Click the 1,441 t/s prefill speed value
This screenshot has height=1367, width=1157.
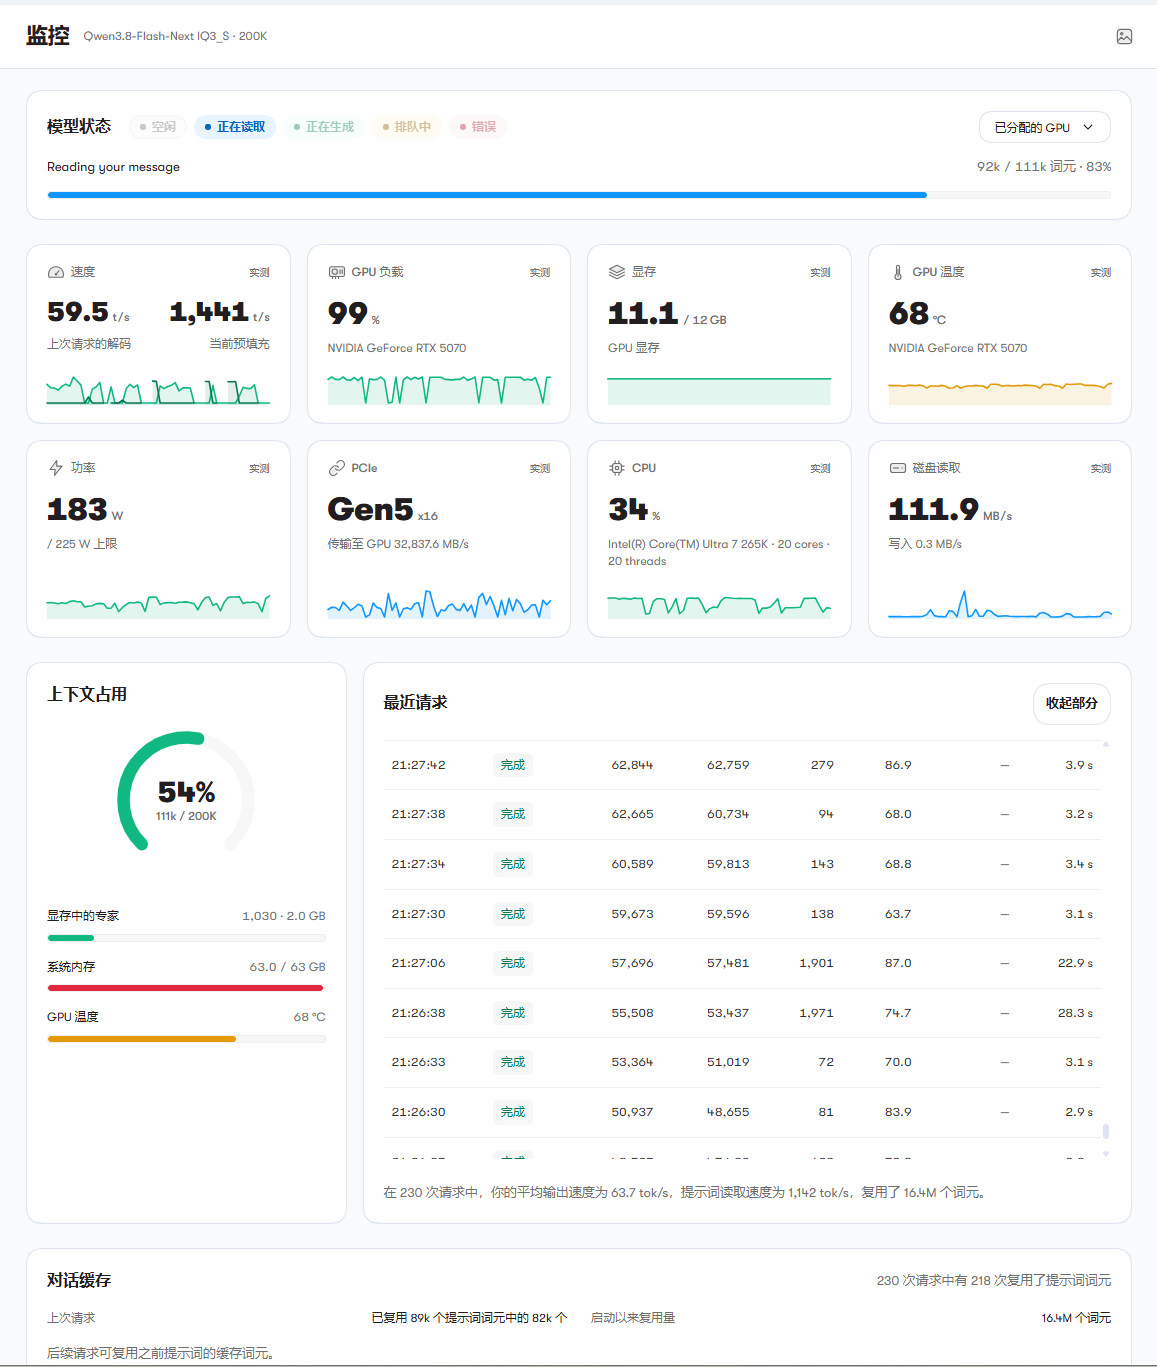tap(220, 312)
